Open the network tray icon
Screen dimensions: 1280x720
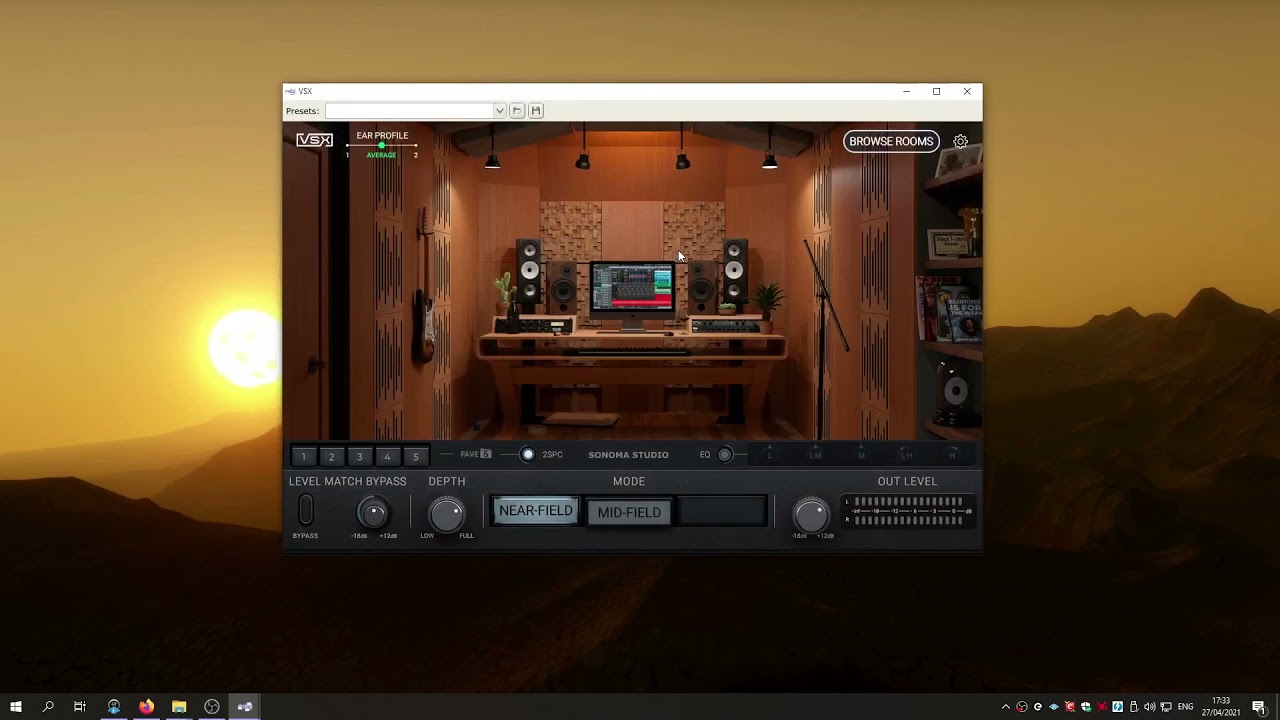(x=1166, y=707)
